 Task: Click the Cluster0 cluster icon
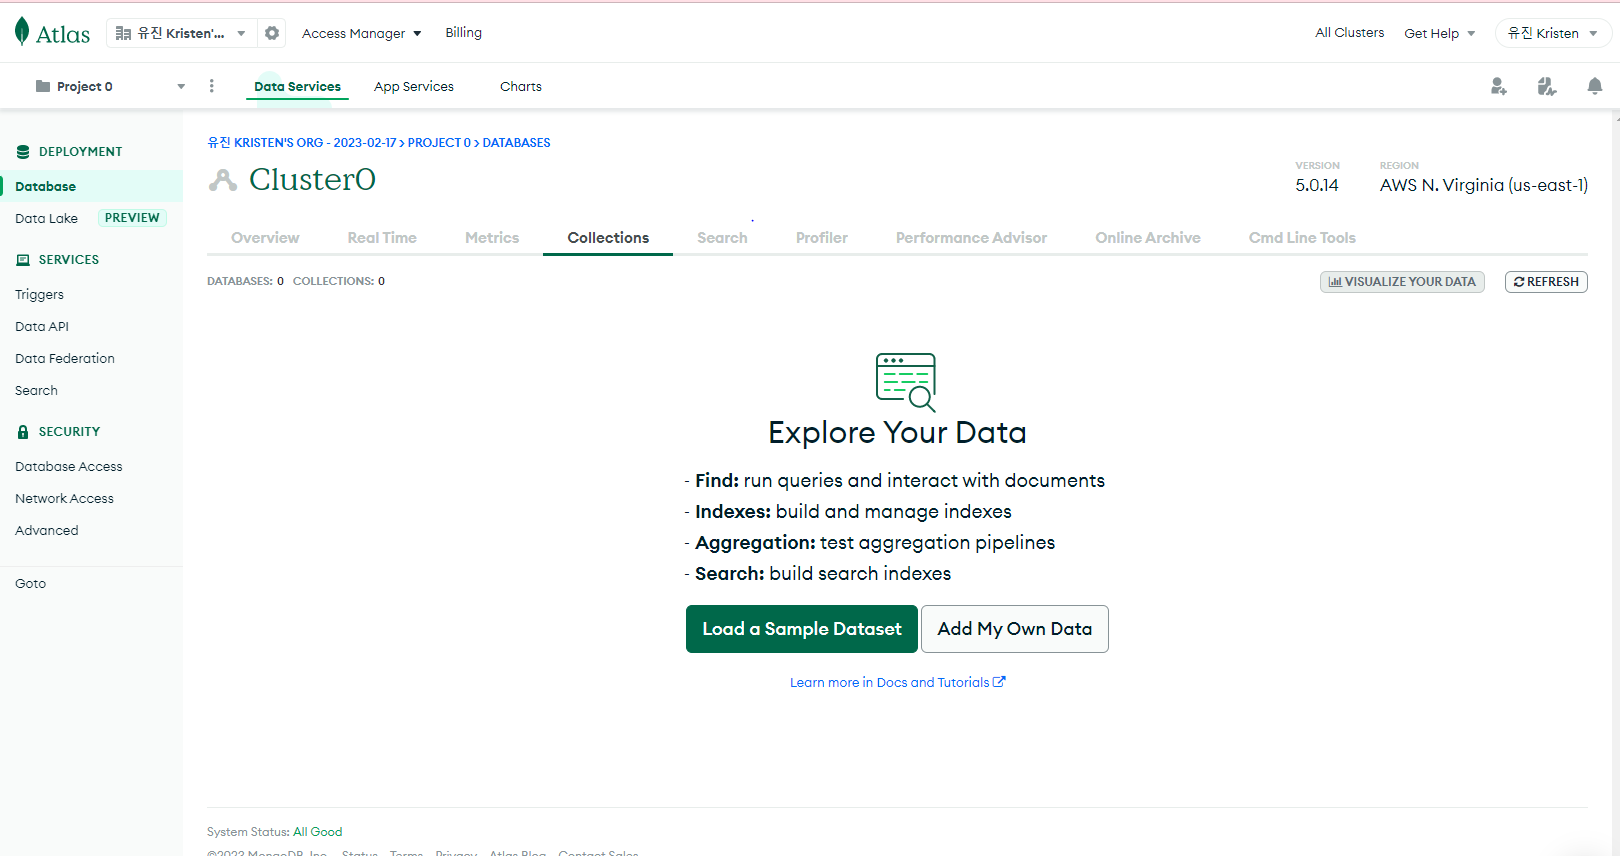223,180
